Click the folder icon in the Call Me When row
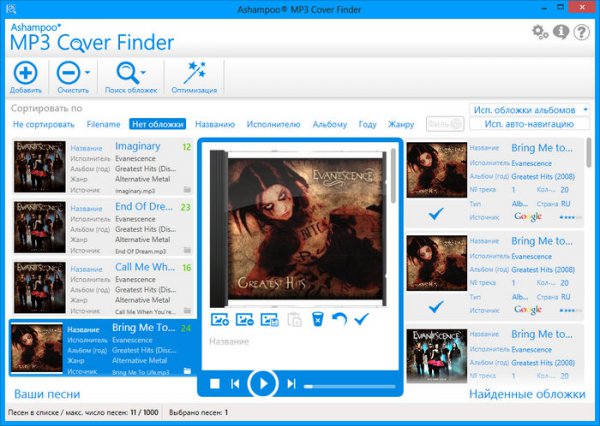This screenshot has height=426, width=600. pos(187,310)
